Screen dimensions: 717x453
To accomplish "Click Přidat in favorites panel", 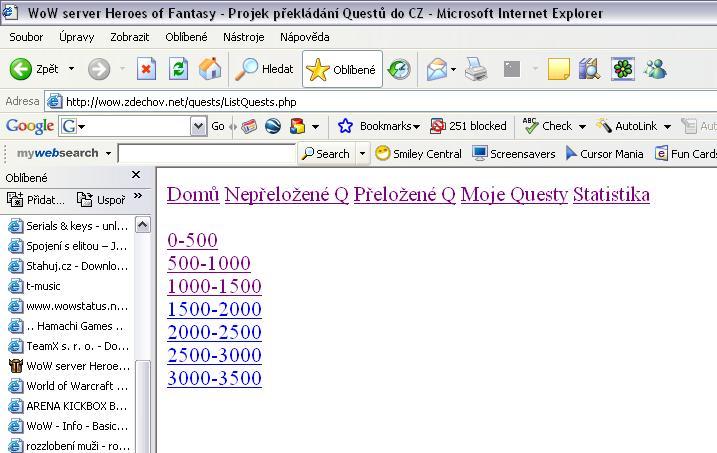I will 36,199.
